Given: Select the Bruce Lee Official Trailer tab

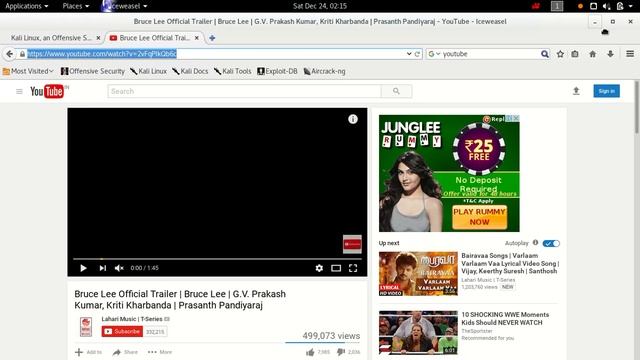Looking at the screenshot, I should 154,38.
